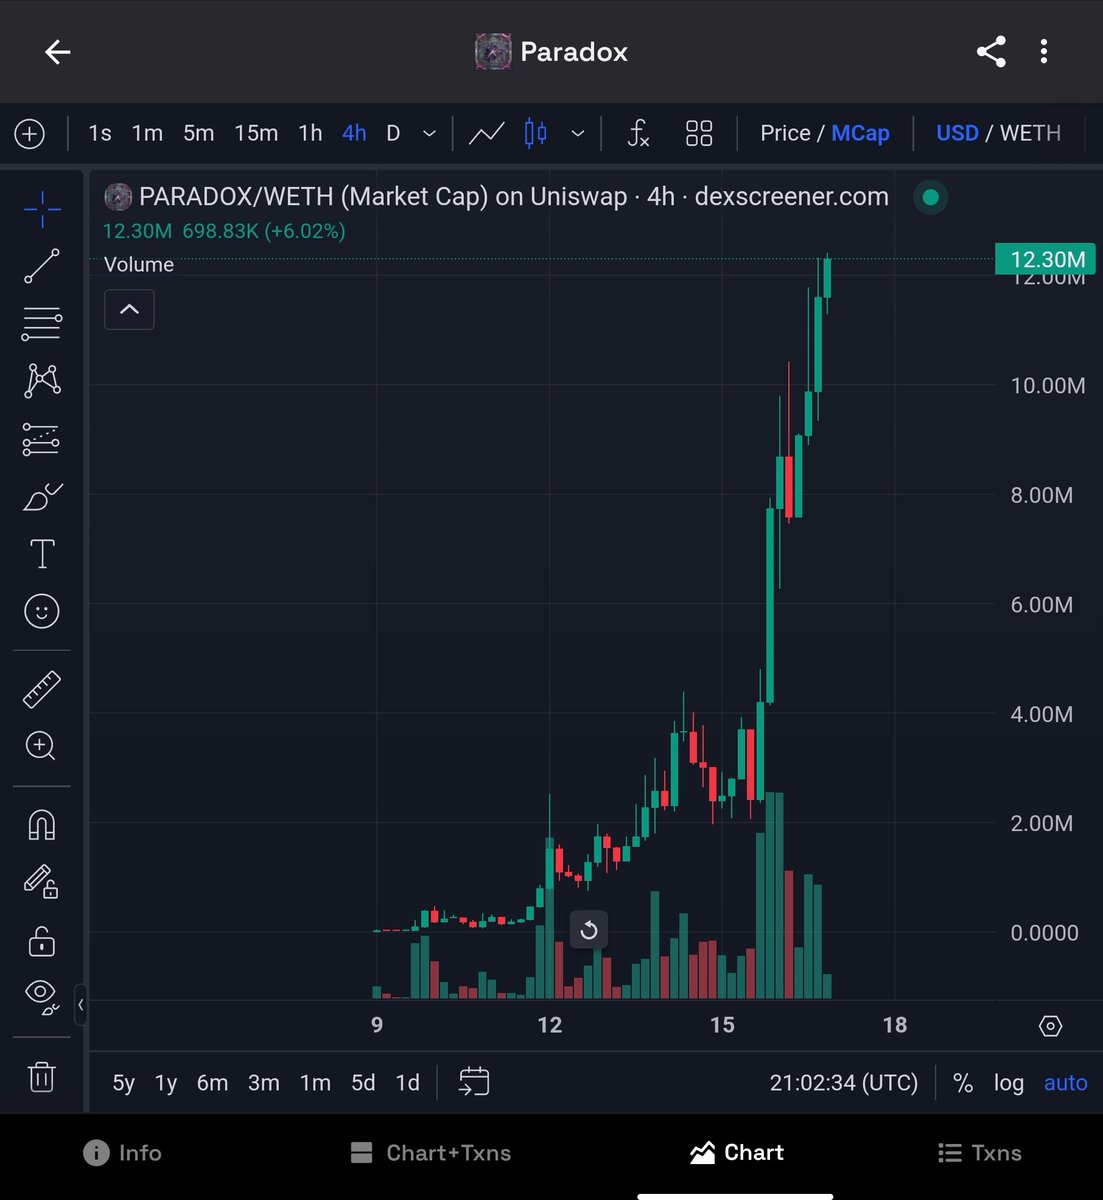Set range to 6m
Viewport: 1103px width, 1200px height.
(212, 1083)
